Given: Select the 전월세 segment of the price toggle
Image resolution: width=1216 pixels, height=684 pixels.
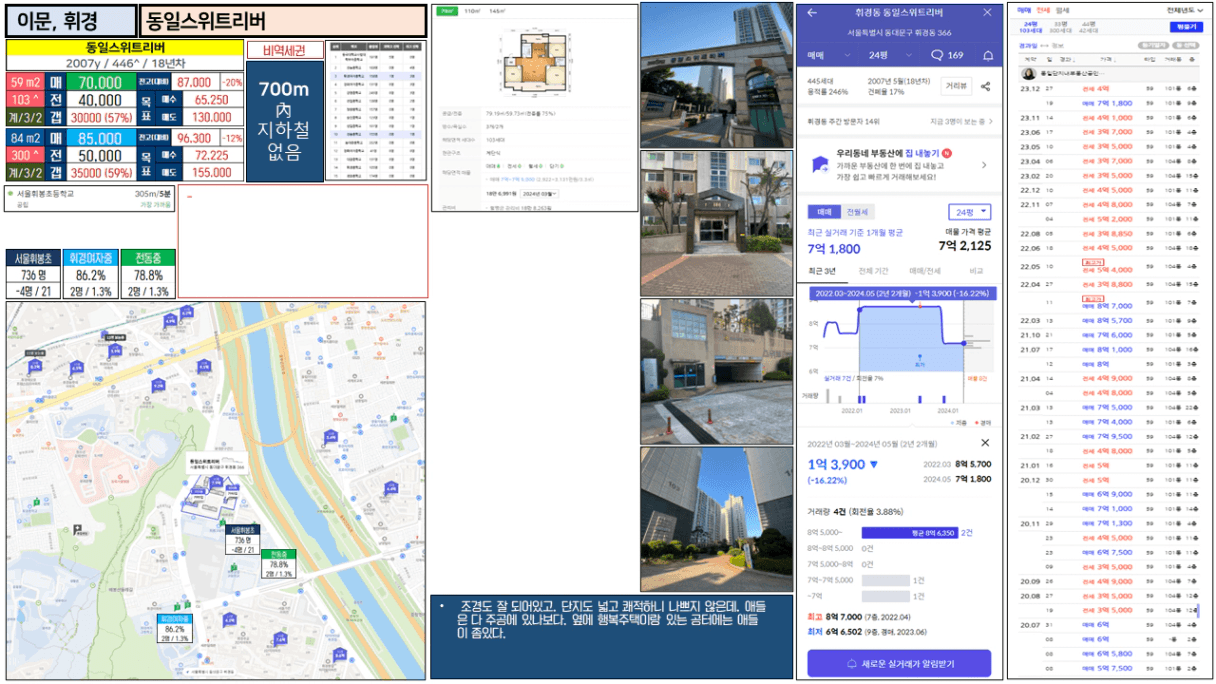Looking at the screenshot, I should pyautogui.click(x=858, y=212).
